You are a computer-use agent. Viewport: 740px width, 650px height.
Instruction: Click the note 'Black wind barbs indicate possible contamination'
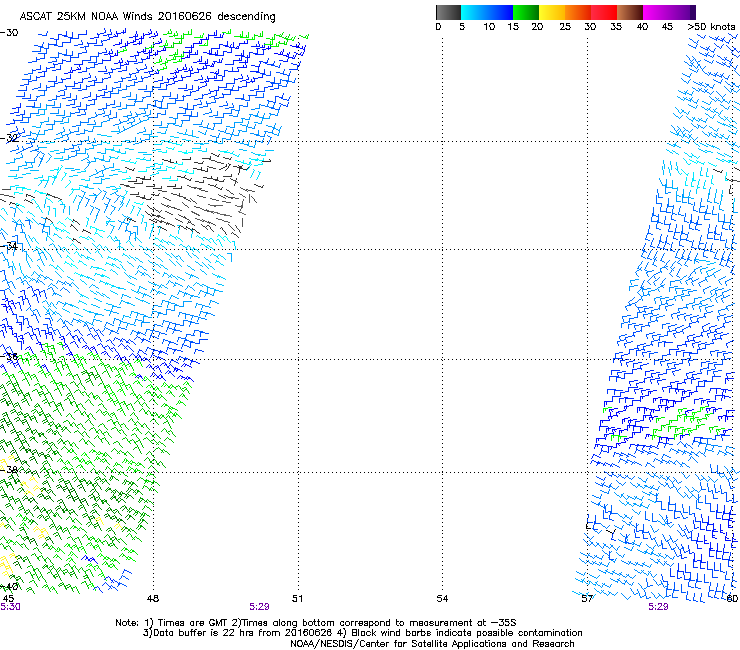(x=466, y=633)
